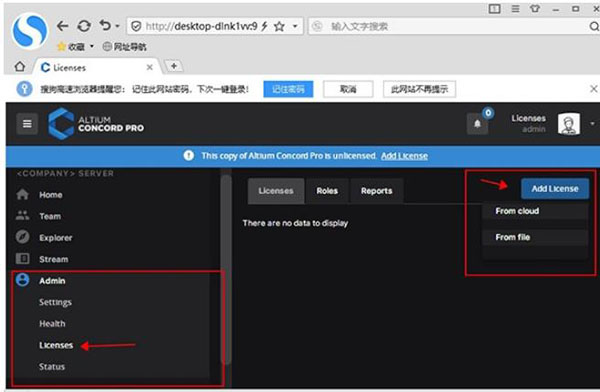Open Status under Admin
Screen dimensions: 600x392
(x=52, y=367)
